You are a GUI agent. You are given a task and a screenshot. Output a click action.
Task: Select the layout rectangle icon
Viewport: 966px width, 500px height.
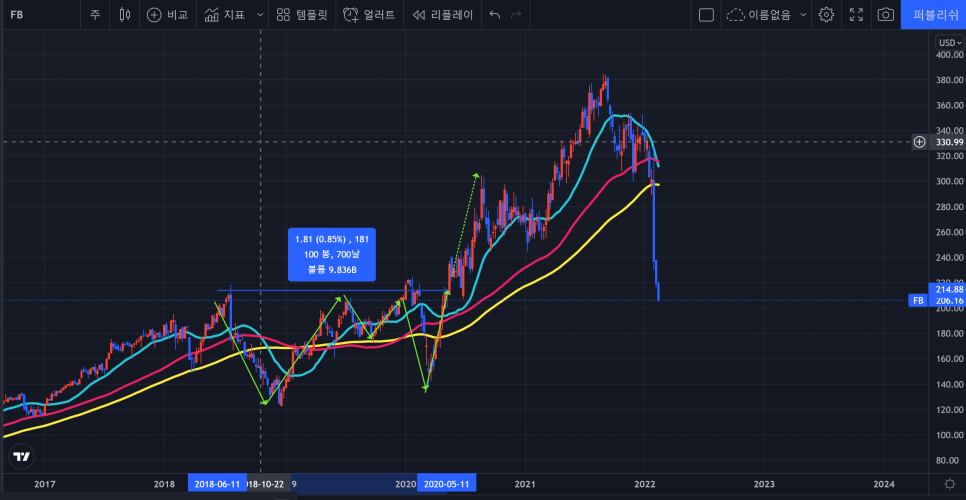point(706,15)
